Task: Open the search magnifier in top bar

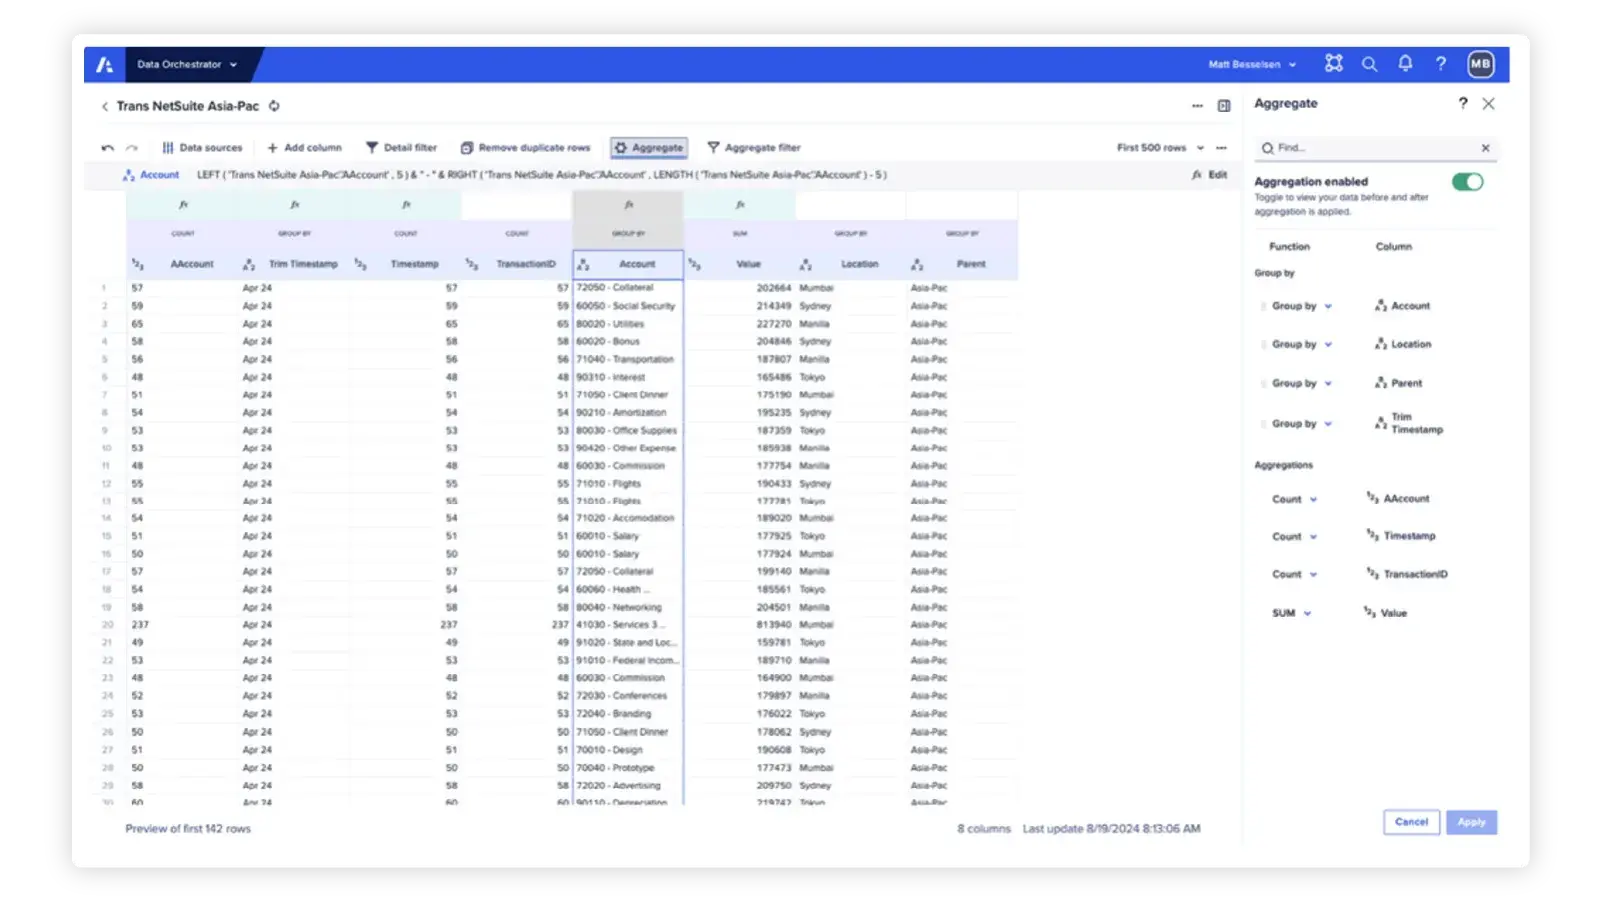Action: (1369, 63)
